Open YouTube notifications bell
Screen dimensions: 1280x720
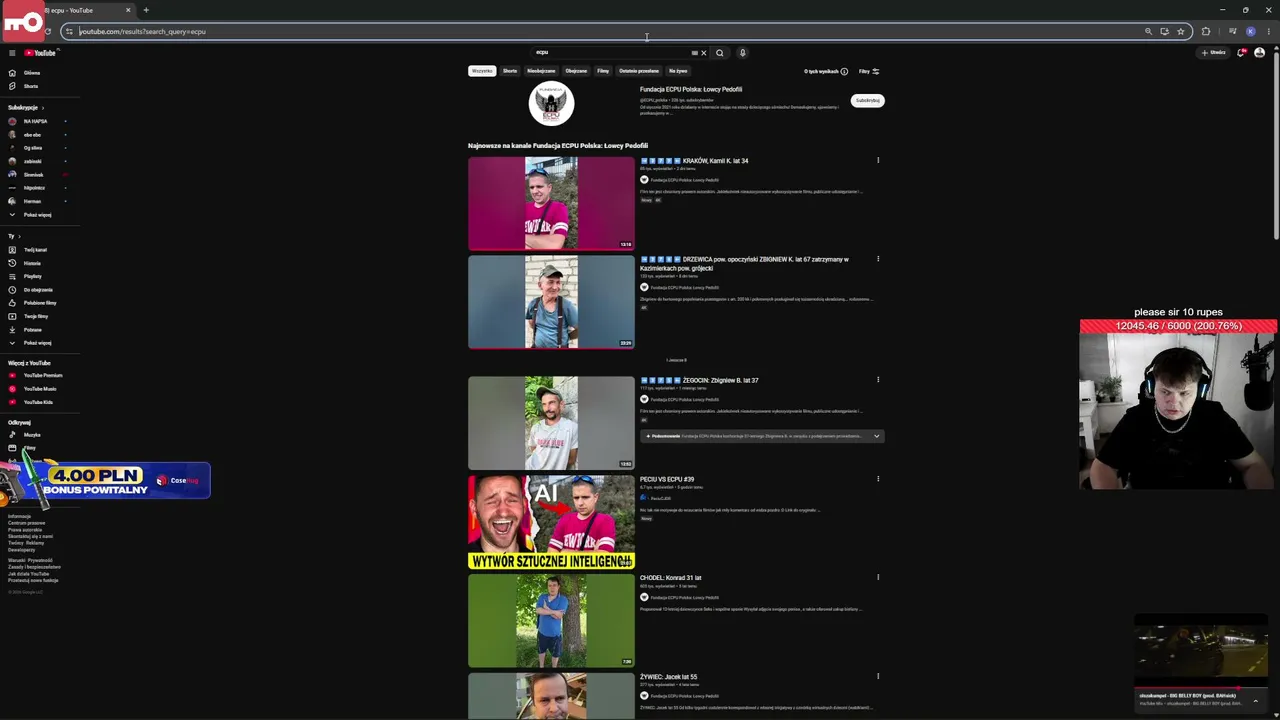[1241, 53]
